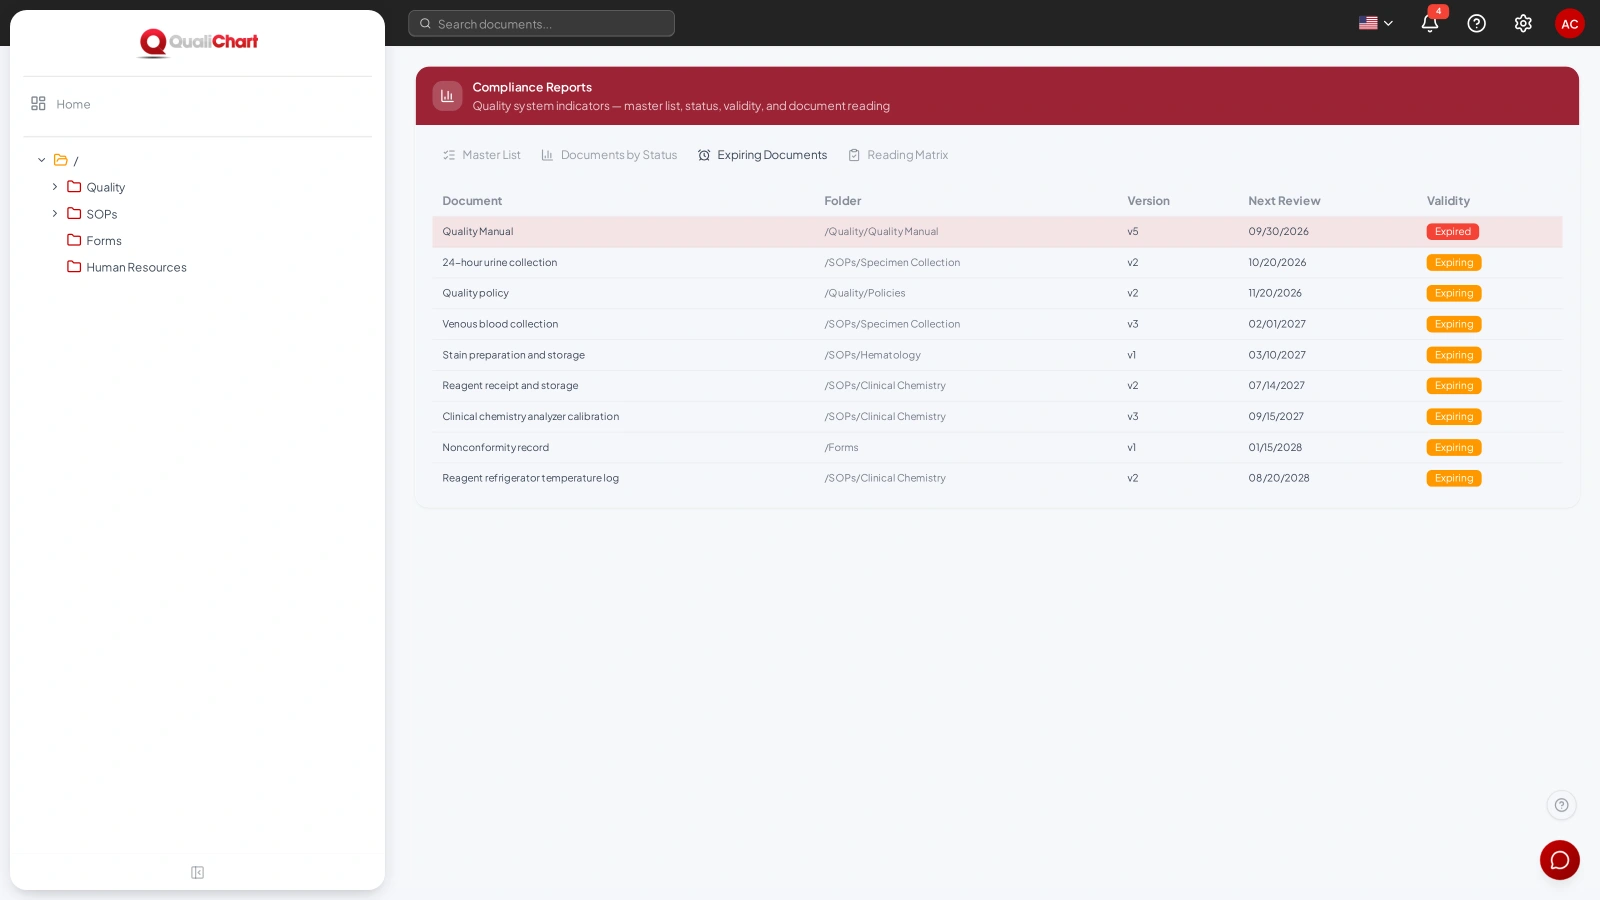Viewport: 1600px width, 900px height.
Task: Open 24-hour urine collection row
Action: coord(997,263)
